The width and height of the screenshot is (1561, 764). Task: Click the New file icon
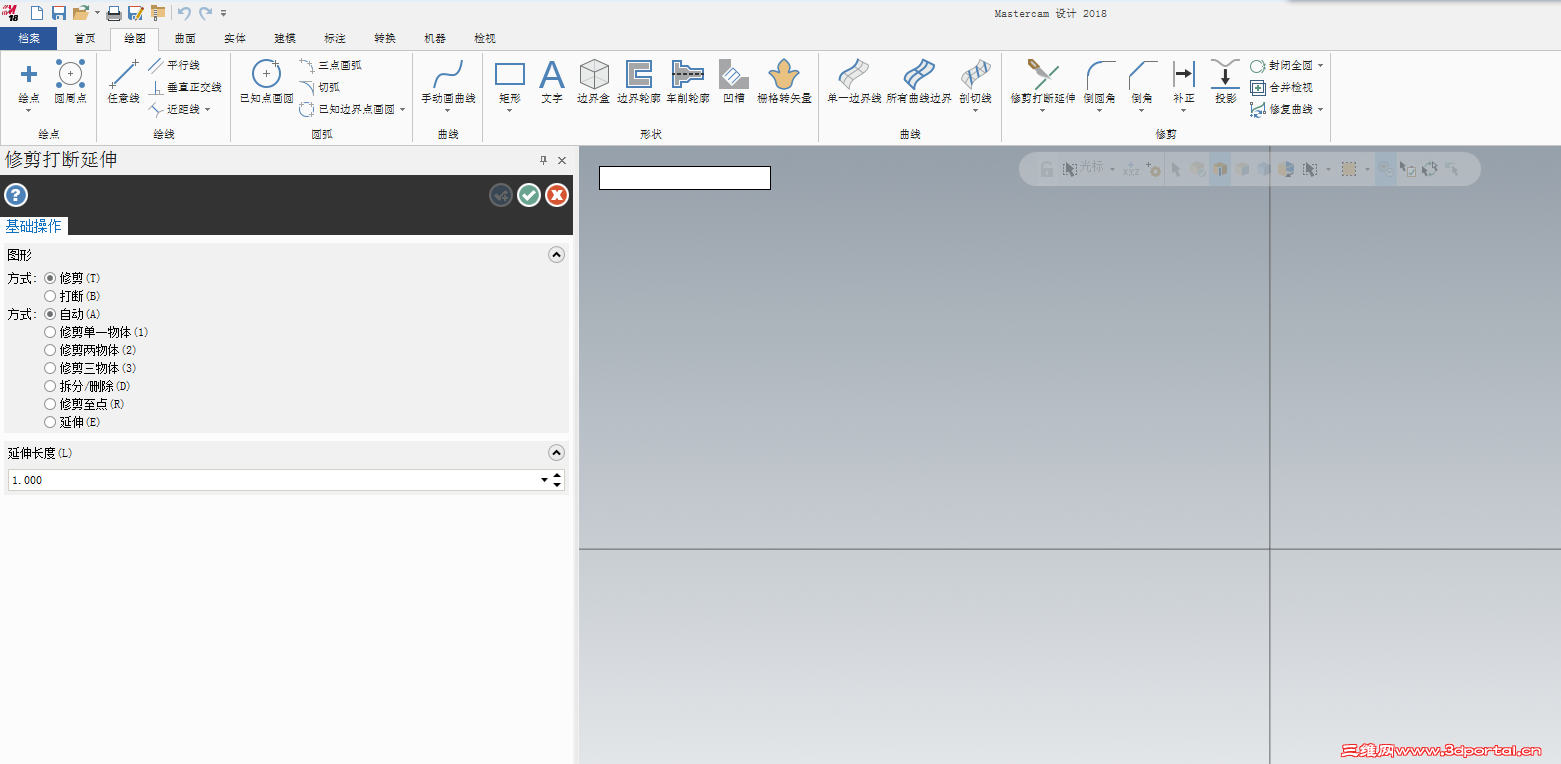[37, 13]
